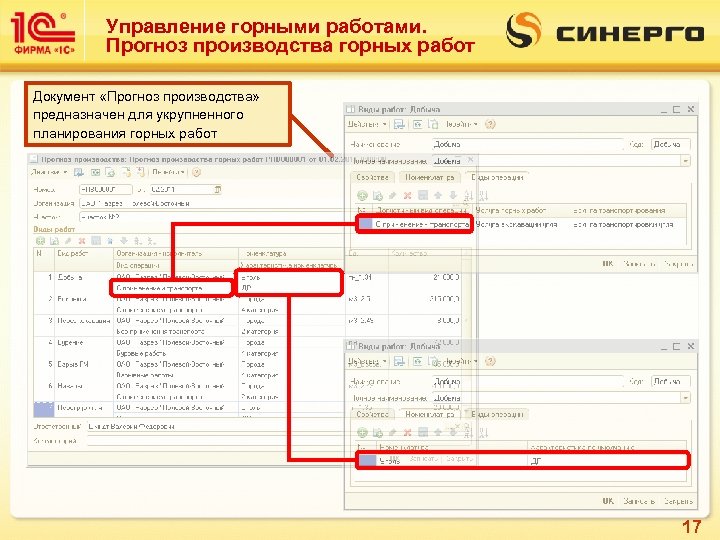The width and height of the screenshot is (720, 540).
Task: Click green Add row icon in lower Виды работ window
Action: tap(362, 433)
